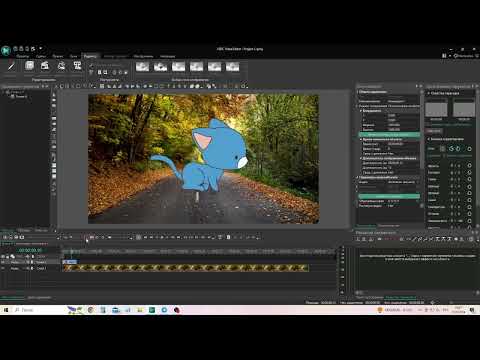Reset the Синий value icon

[x=469, y=200]
